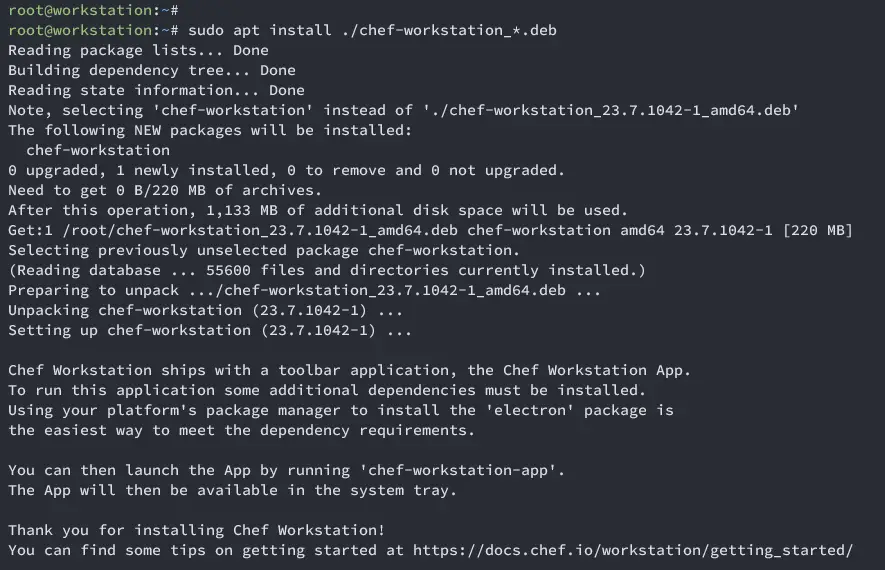Click the 'Setting up chef-workstation' line

click(x=210, y=330)
